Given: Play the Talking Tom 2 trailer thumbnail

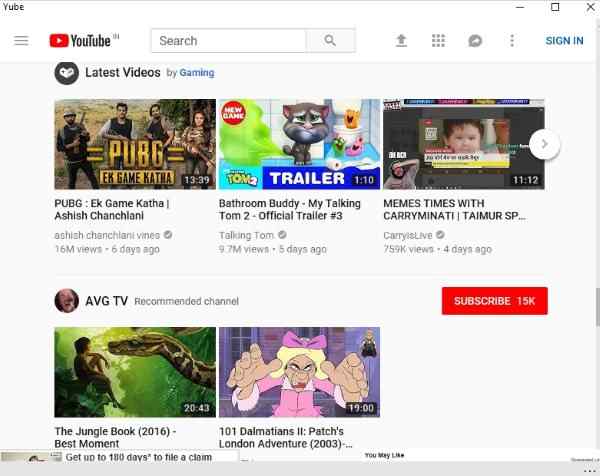Looking at the screenshot, I should tap(300, 144).
